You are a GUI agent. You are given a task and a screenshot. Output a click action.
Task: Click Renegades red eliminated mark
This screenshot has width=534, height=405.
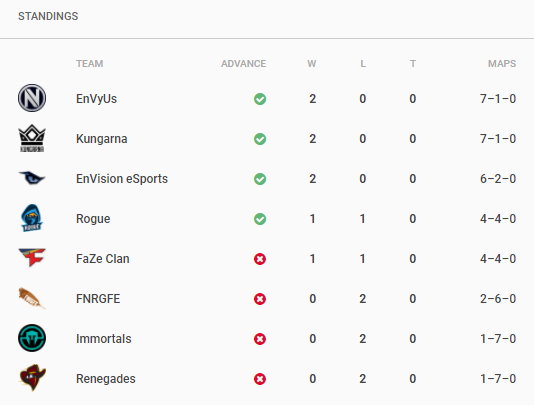(260, 379)
